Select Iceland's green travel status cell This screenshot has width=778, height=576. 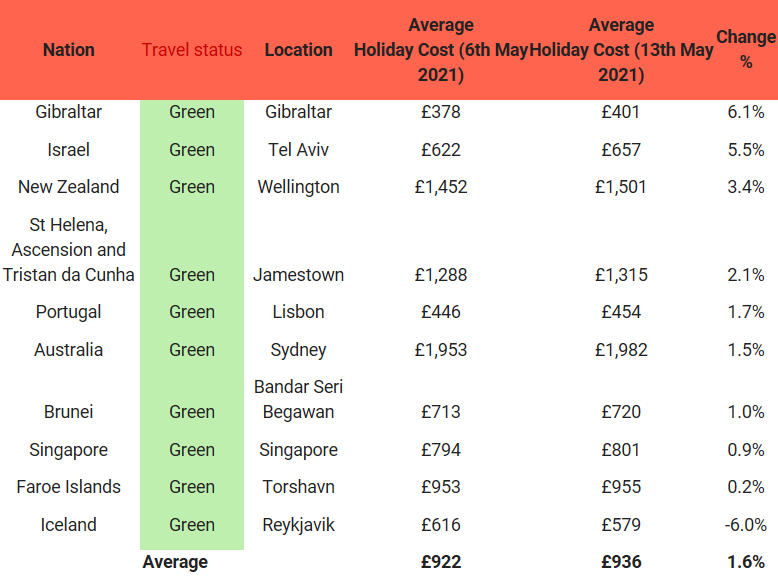click(x=192, y=525)
